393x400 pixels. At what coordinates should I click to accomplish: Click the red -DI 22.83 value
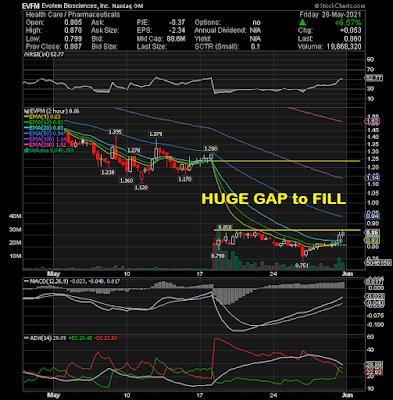(105, 338)
